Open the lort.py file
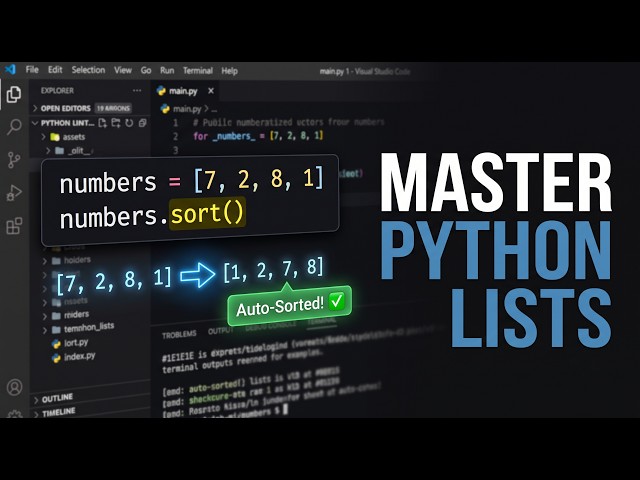The image size is (640, 480). (70, 343)
